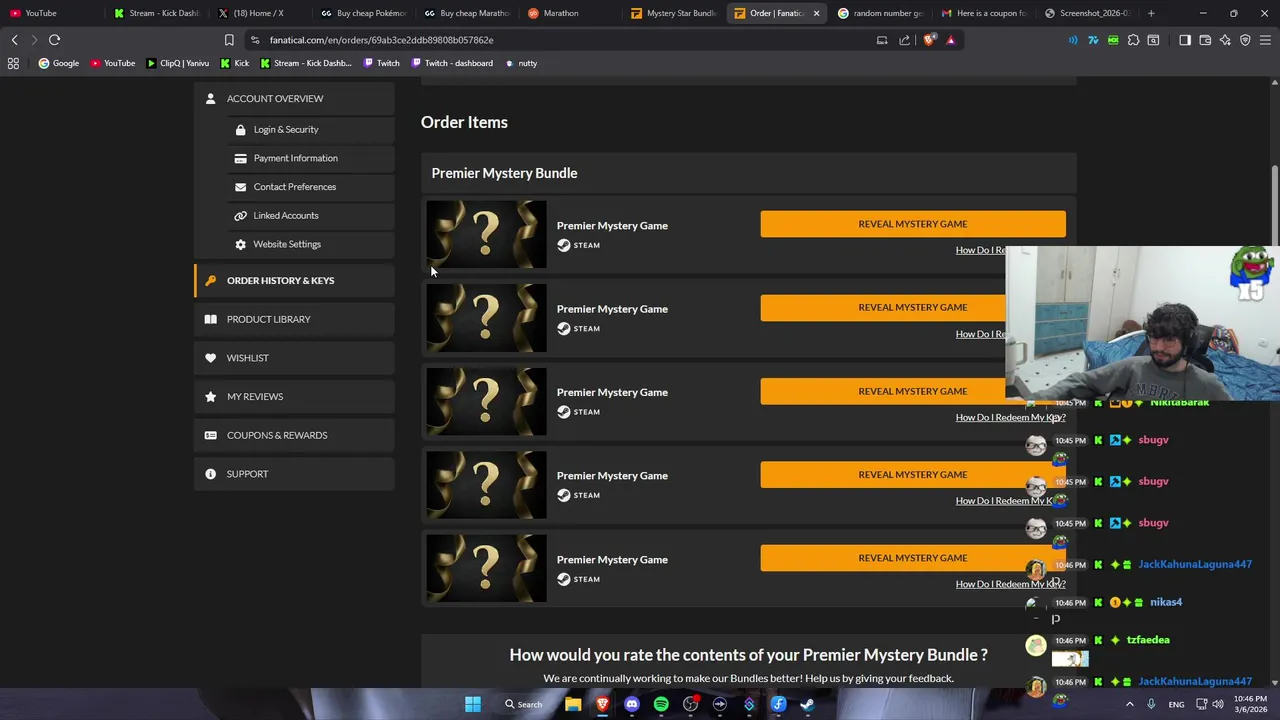Image resolution: width=1280 pixels, height=720 pixels.
Task: Click the first mystery game thumbnail
Action: (x=487, y=235)
